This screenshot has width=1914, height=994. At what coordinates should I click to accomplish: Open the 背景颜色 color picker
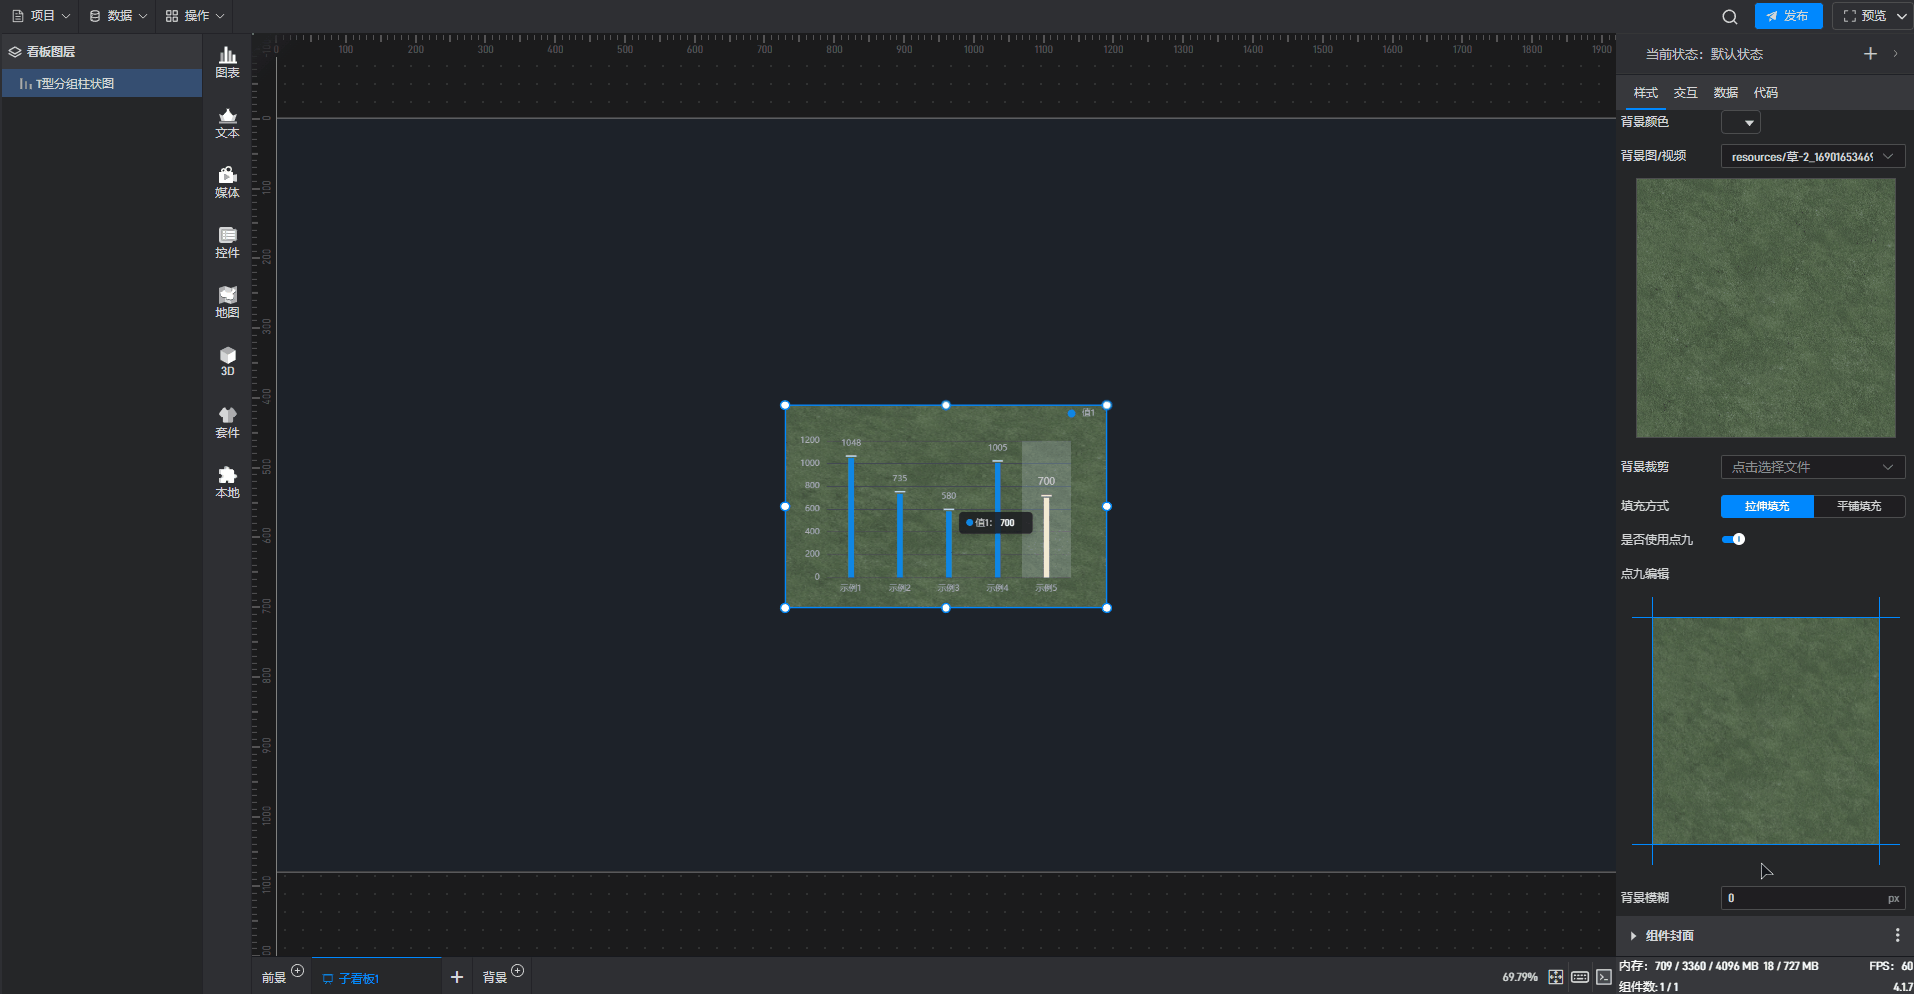click(1740, 122)
